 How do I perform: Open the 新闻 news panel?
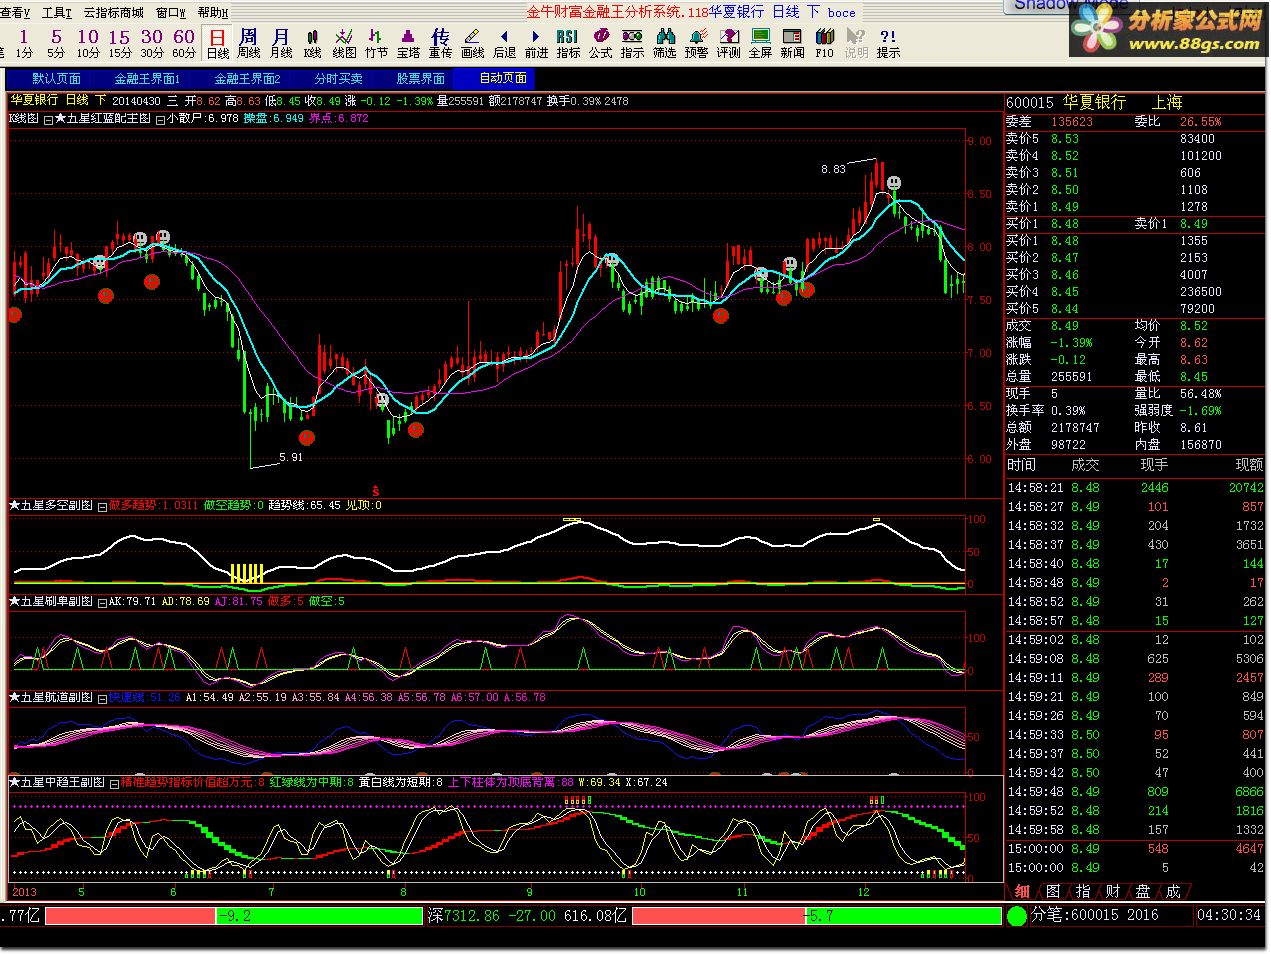pos(792,43)
